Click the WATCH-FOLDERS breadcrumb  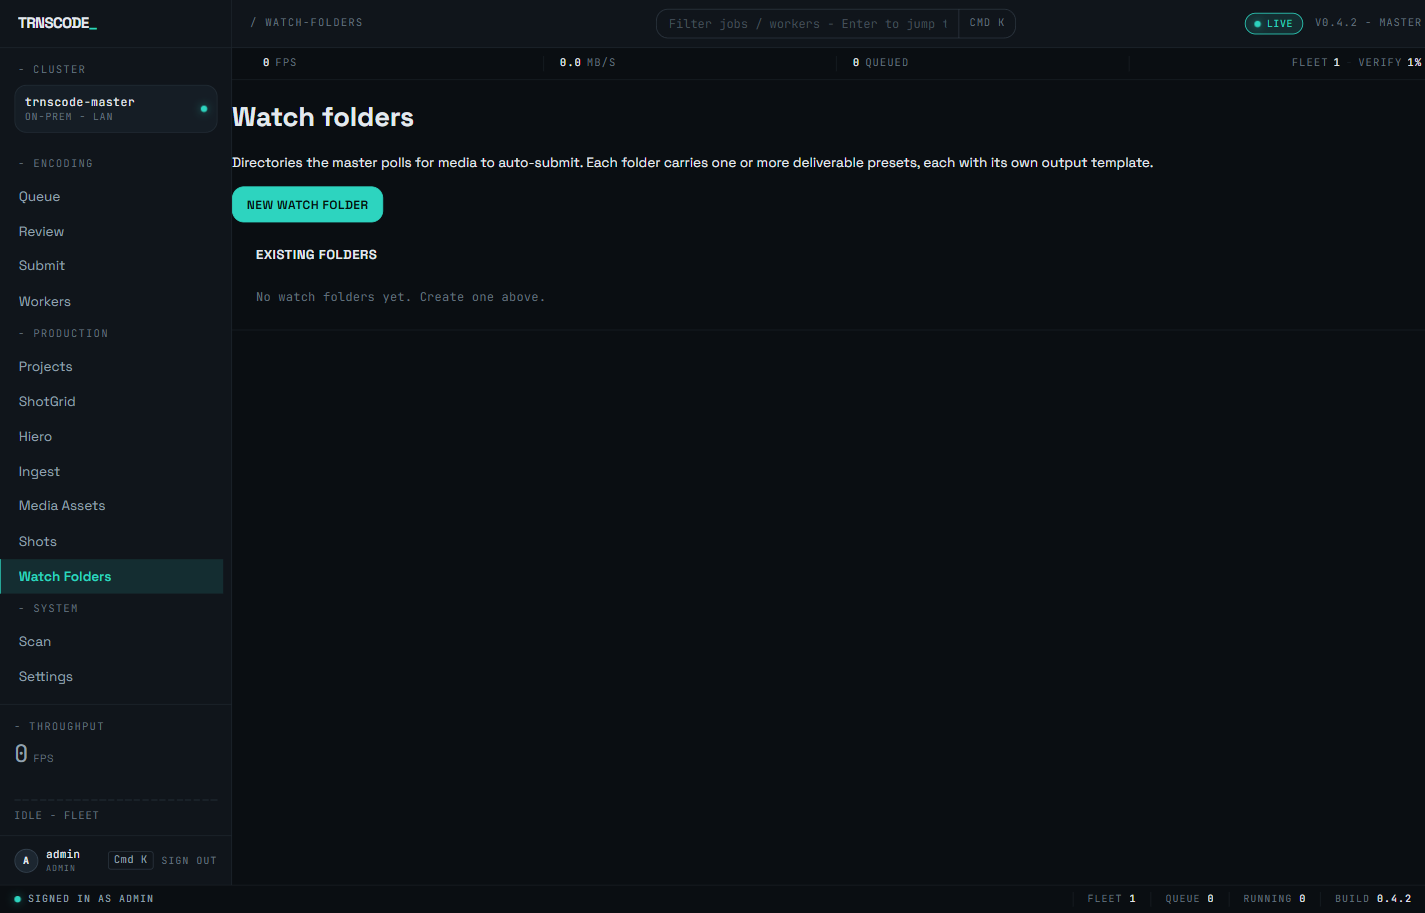313,22
